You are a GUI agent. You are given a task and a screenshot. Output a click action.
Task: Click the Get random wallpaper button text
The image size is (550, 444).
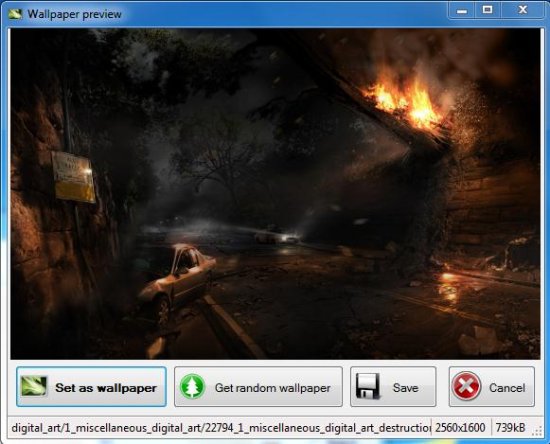tap(273, 388)
